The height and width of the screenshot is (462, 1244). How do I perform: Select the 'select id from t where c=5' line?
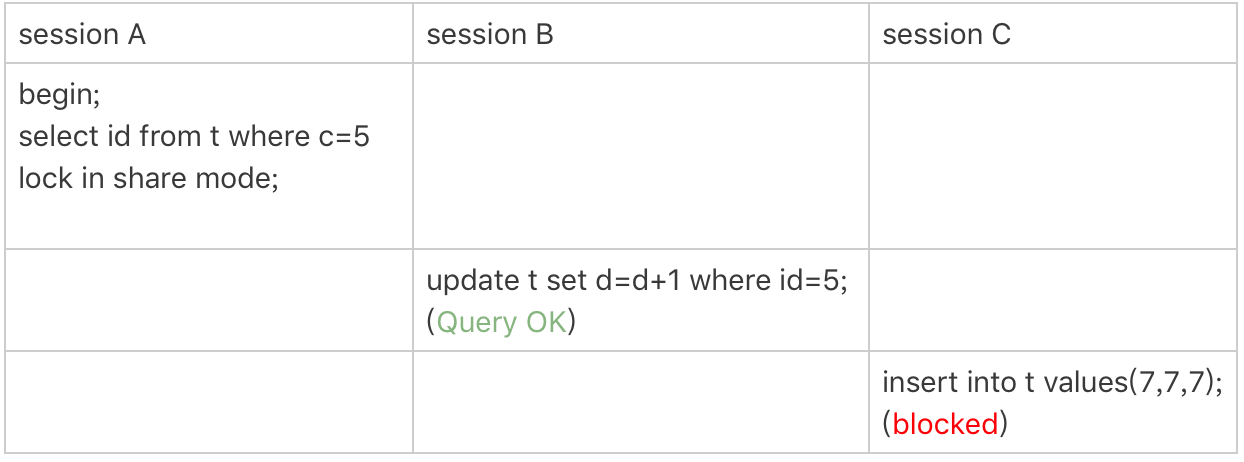tap(194, 137)
